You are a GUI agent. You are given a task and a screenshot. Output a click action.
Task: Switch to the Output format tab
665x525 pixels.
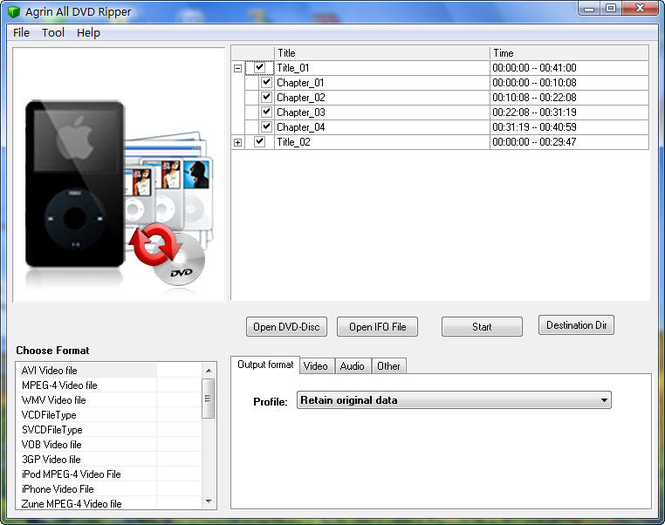tap(265, 365)
